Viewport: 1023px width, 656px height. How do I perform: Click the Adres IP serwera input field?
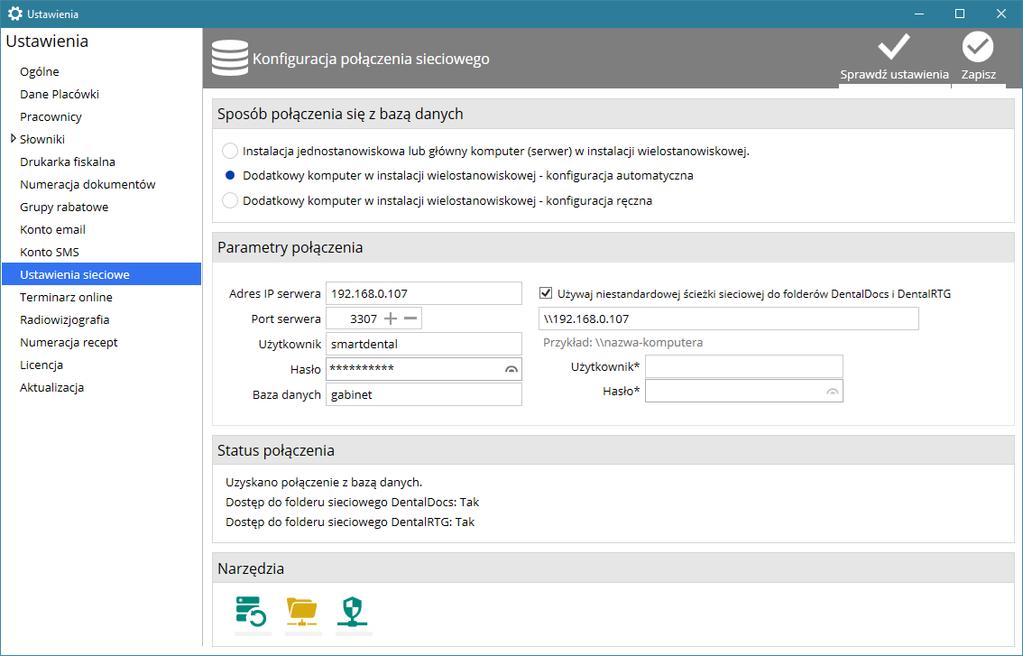click(424, 294)
